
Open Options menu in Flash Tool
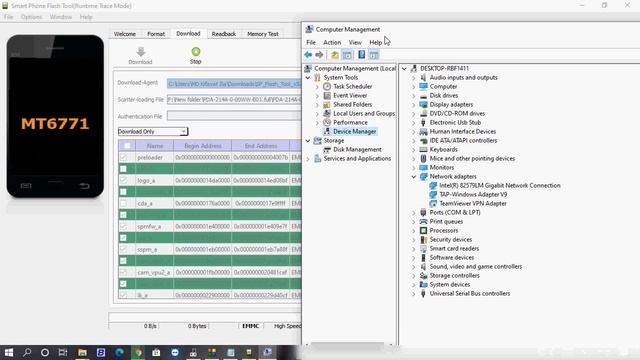tap(31, 17)
